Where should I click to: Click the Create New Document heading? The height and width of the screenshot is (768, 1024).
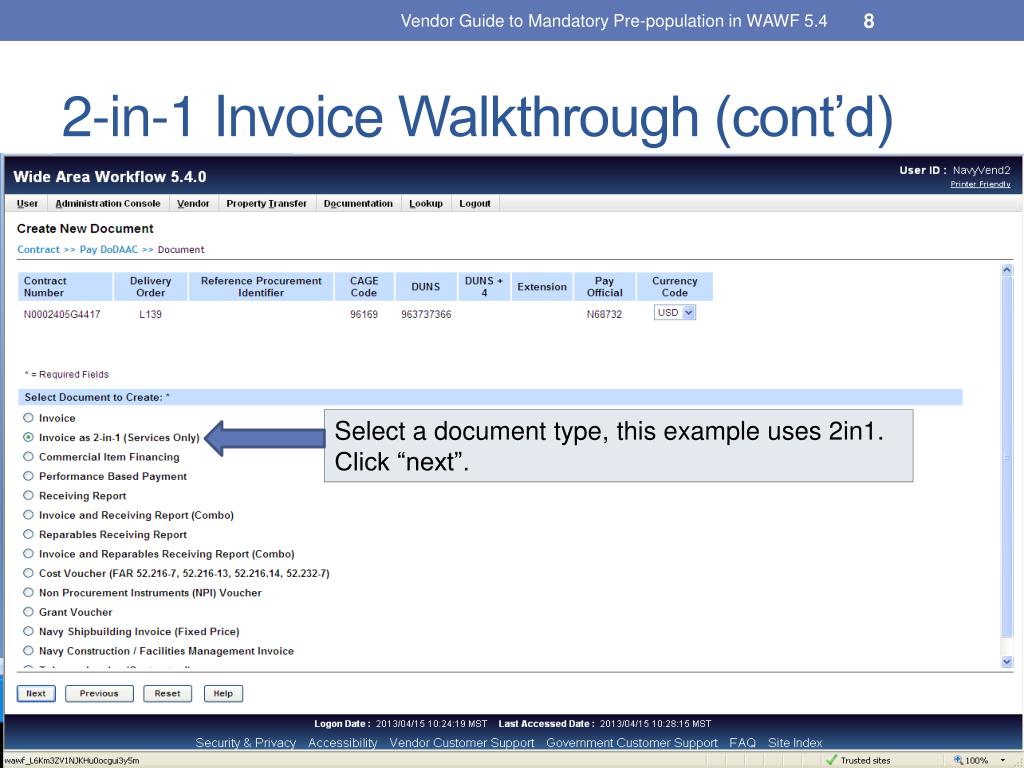tap(85, 229)
